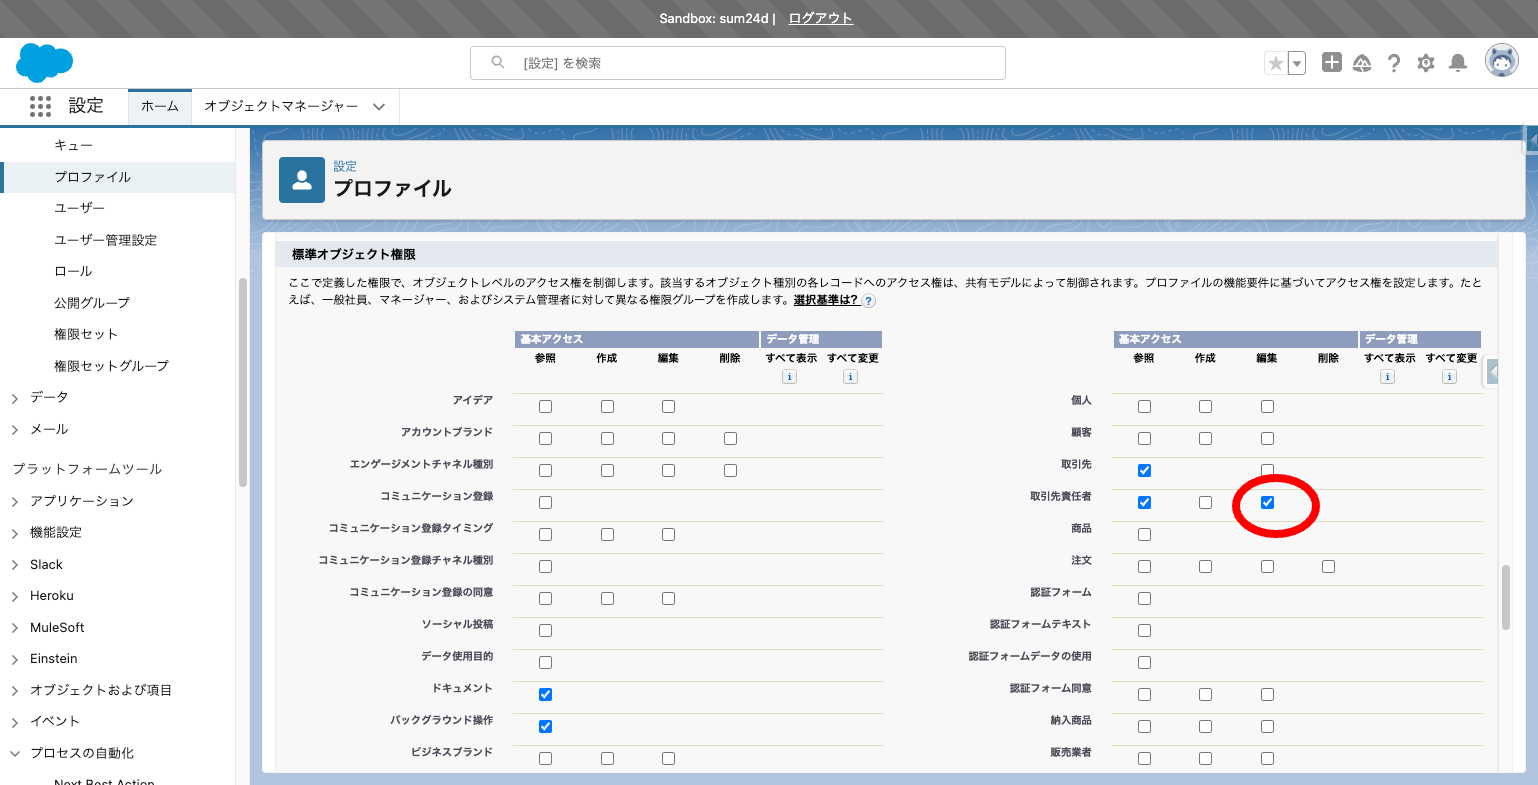Image resolution: width=1538 pixels, height=785 pixels.
Task: Click the ログアウト link
Action: point(820,18)
